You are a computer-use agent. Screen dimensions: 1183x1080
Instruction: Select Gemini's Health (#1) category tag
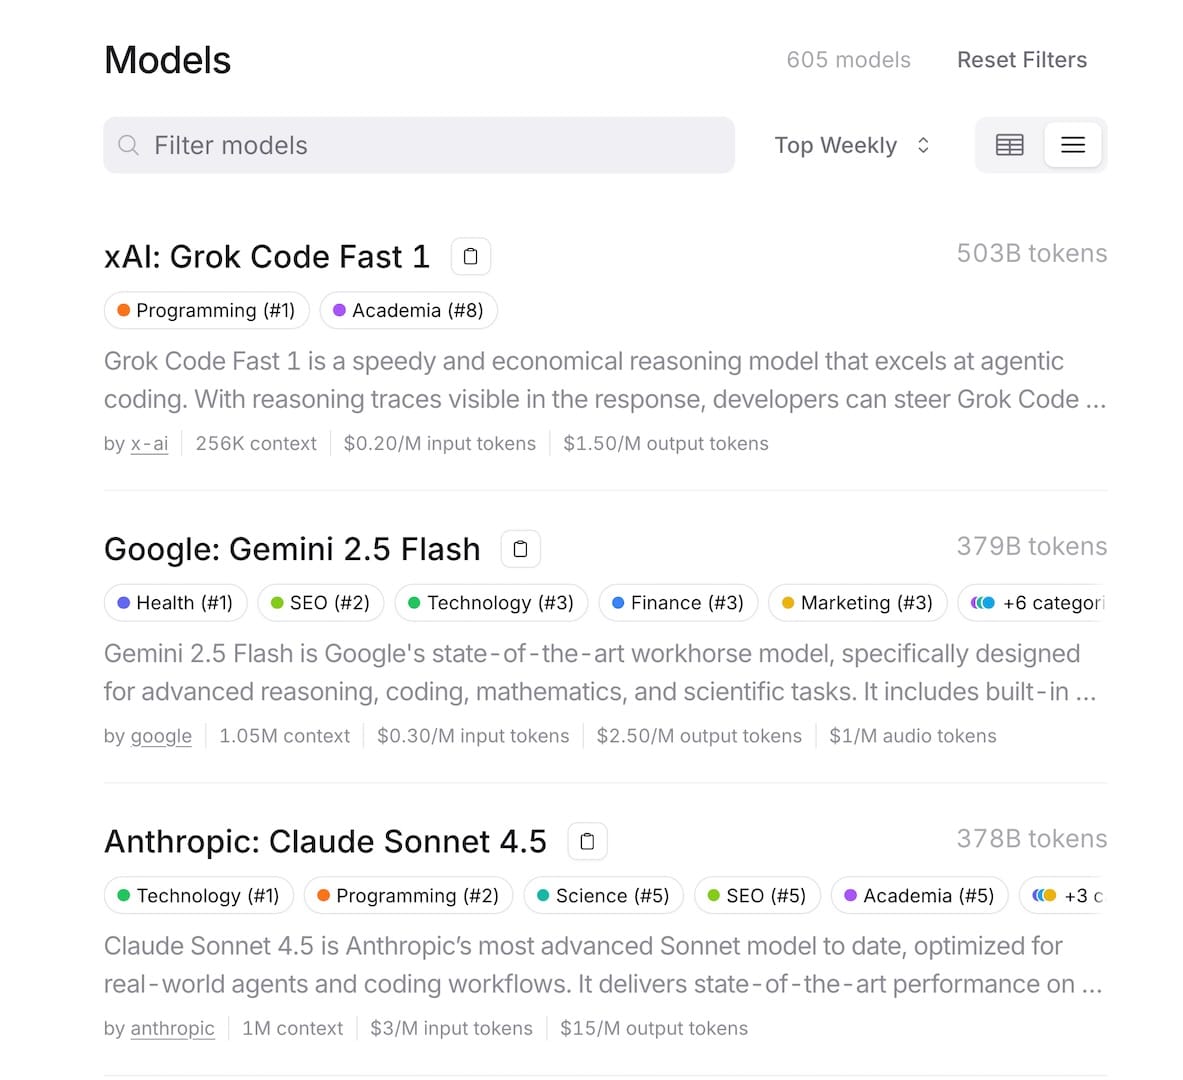175,603
